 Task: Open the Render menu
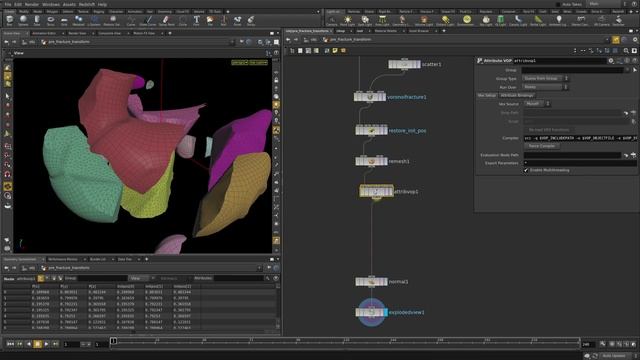point(32,4)
